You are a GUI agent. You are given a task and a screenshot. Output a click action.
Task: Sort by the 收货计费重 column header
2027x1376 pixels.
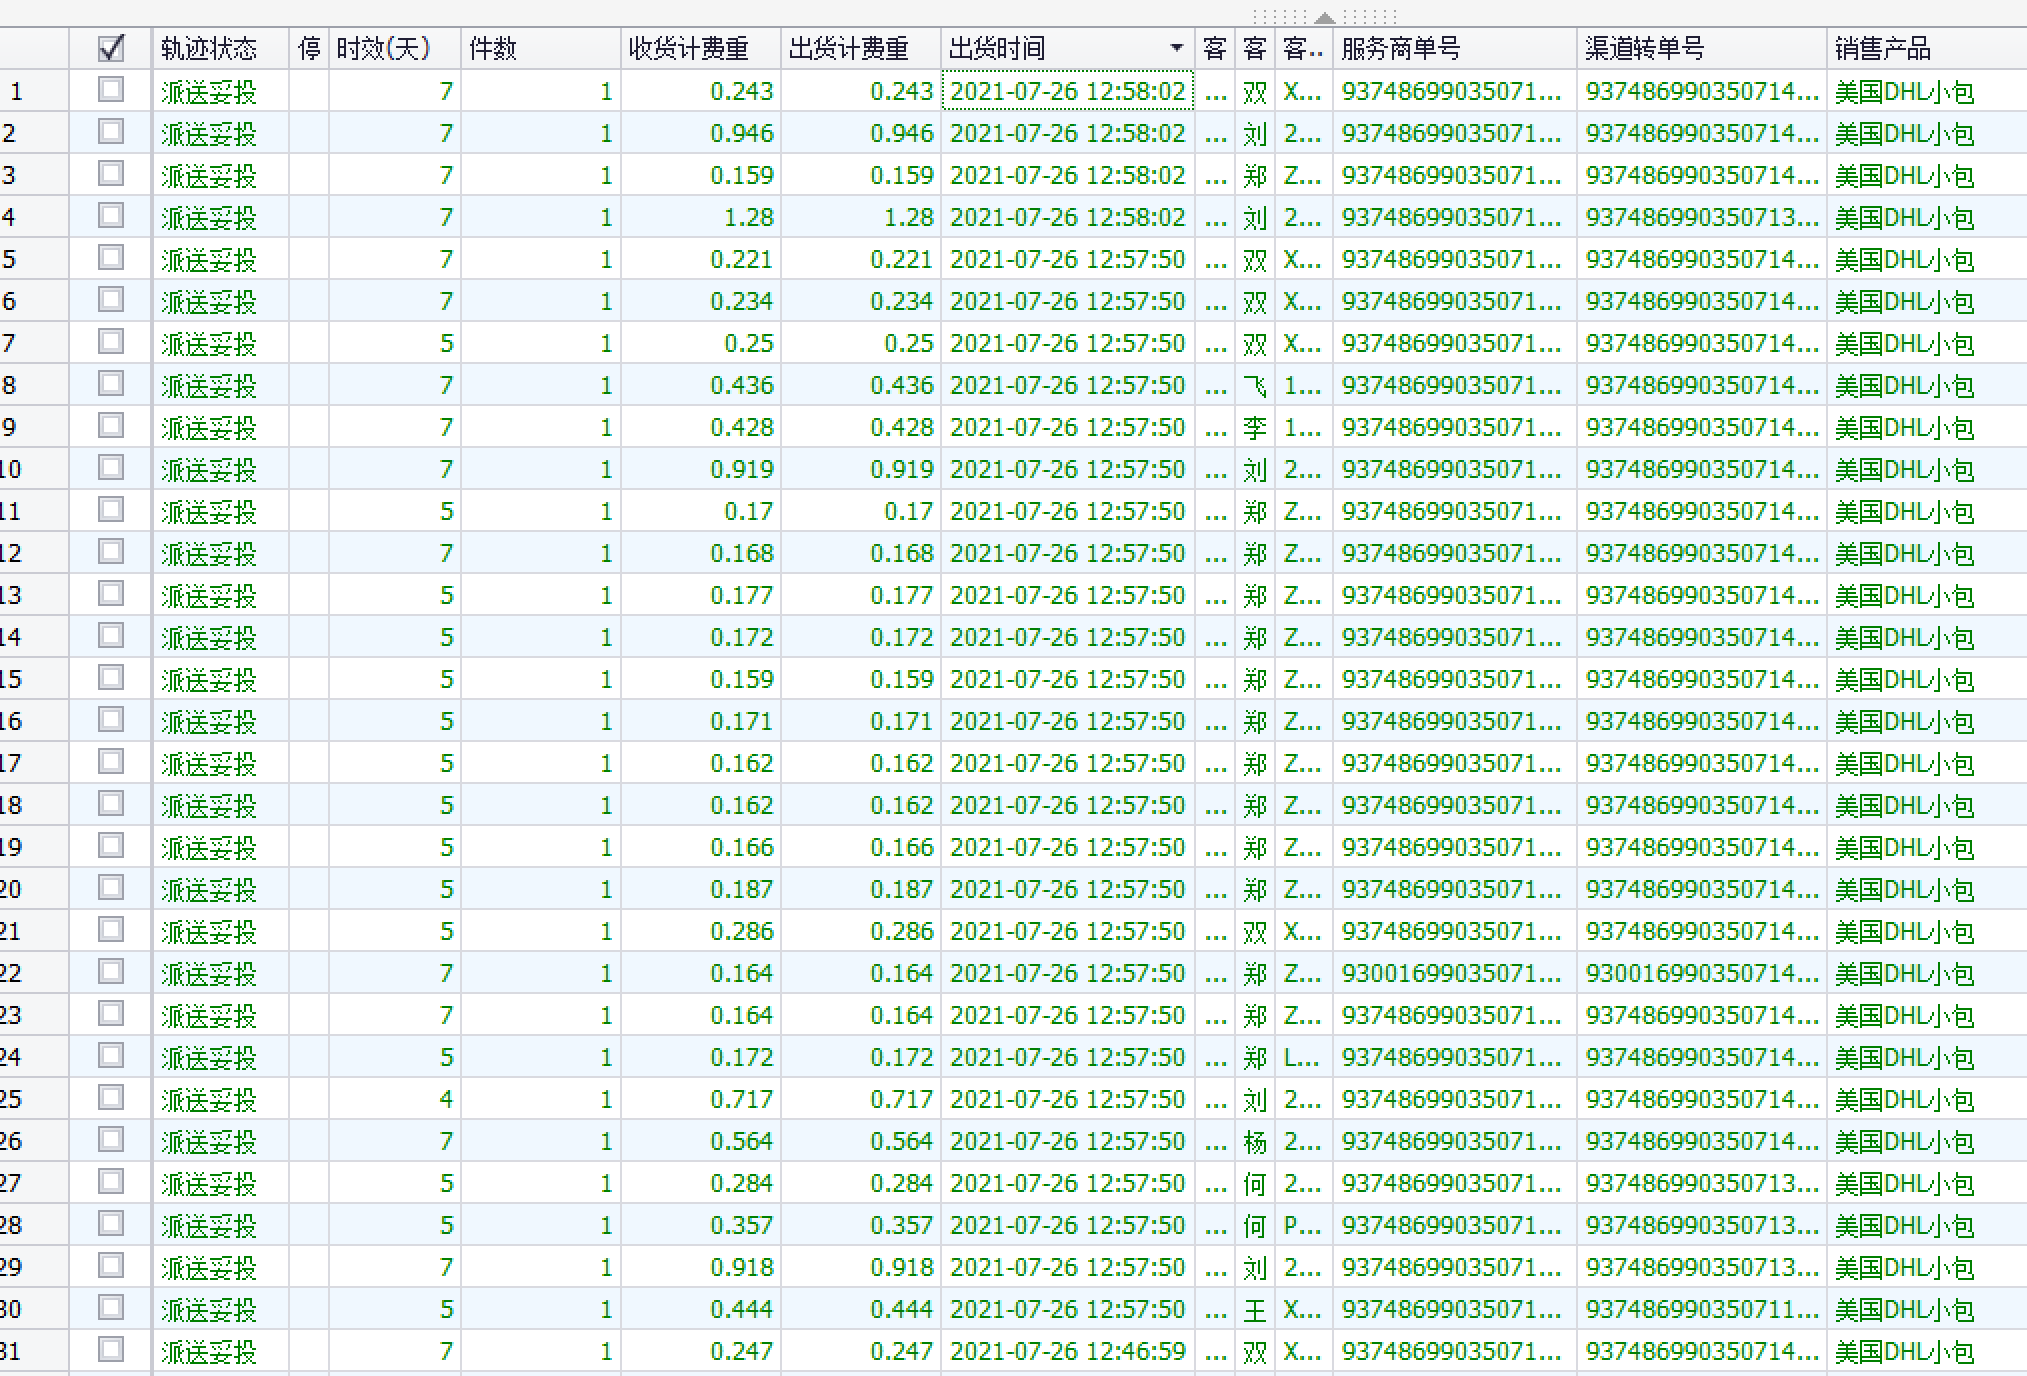coord(700,48)
